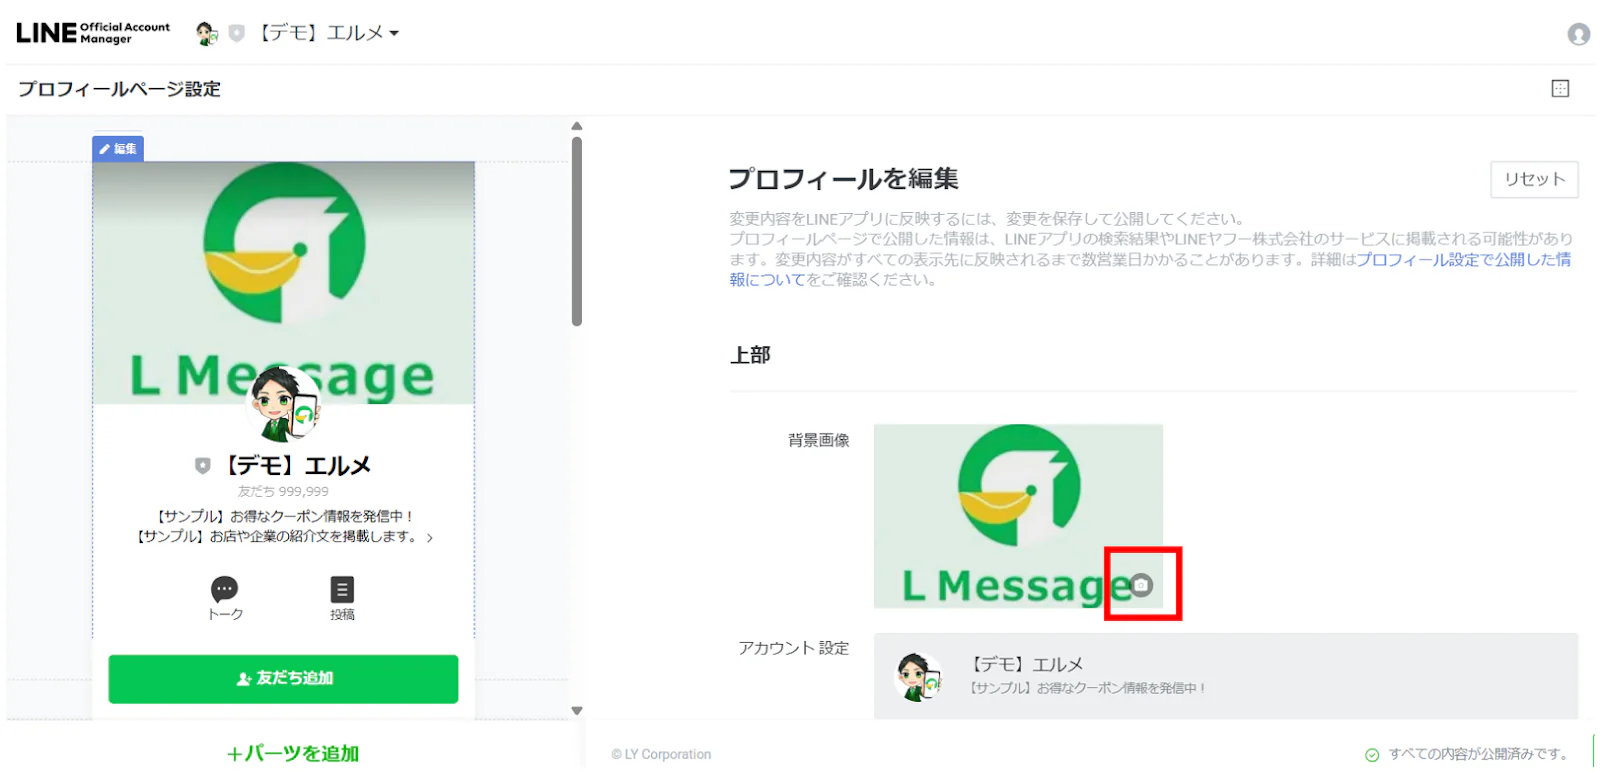1600x772 pixels.
Task: Click the +パーツを追加 add parts link
Action: (292, 753)
